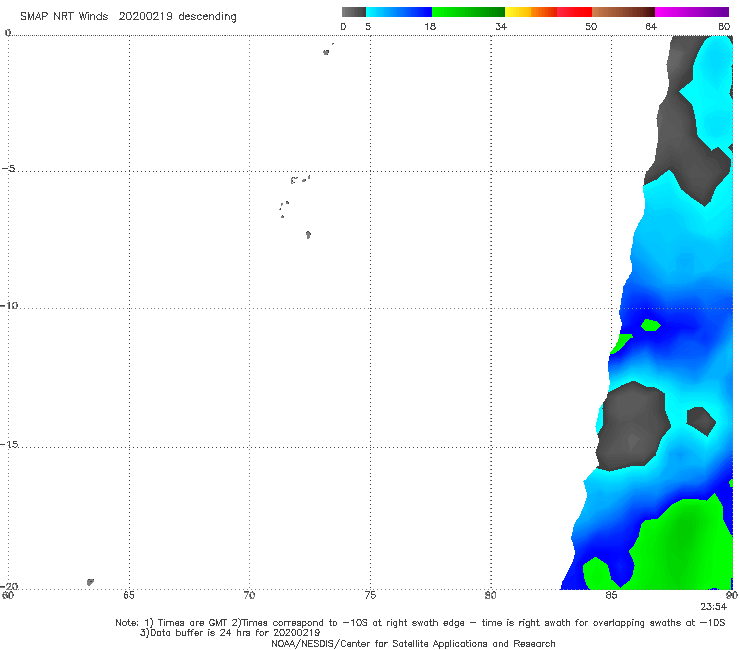Click the latitude axis label "-20"
The image size is (740, 650).
click(9, 586)
